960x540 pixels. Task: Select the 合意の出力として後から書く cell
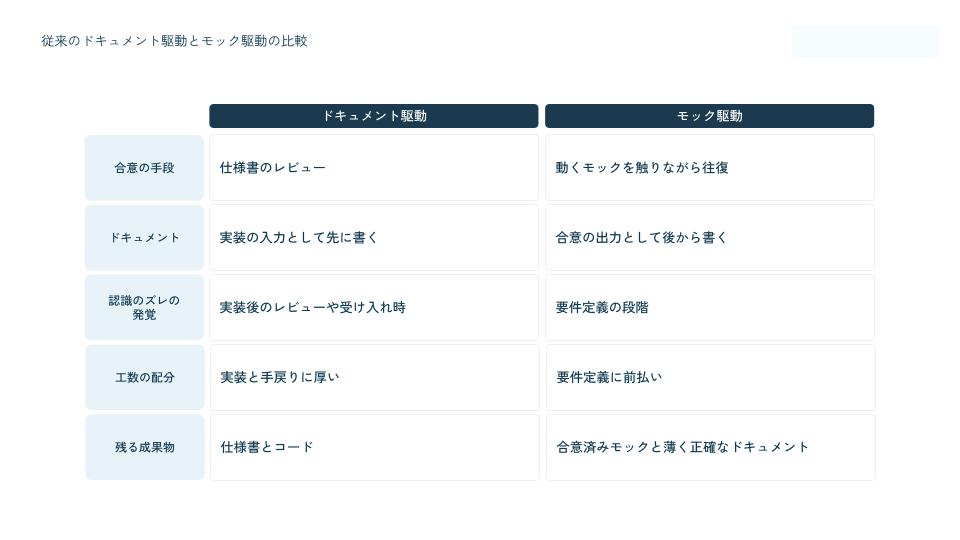(710, 238)
